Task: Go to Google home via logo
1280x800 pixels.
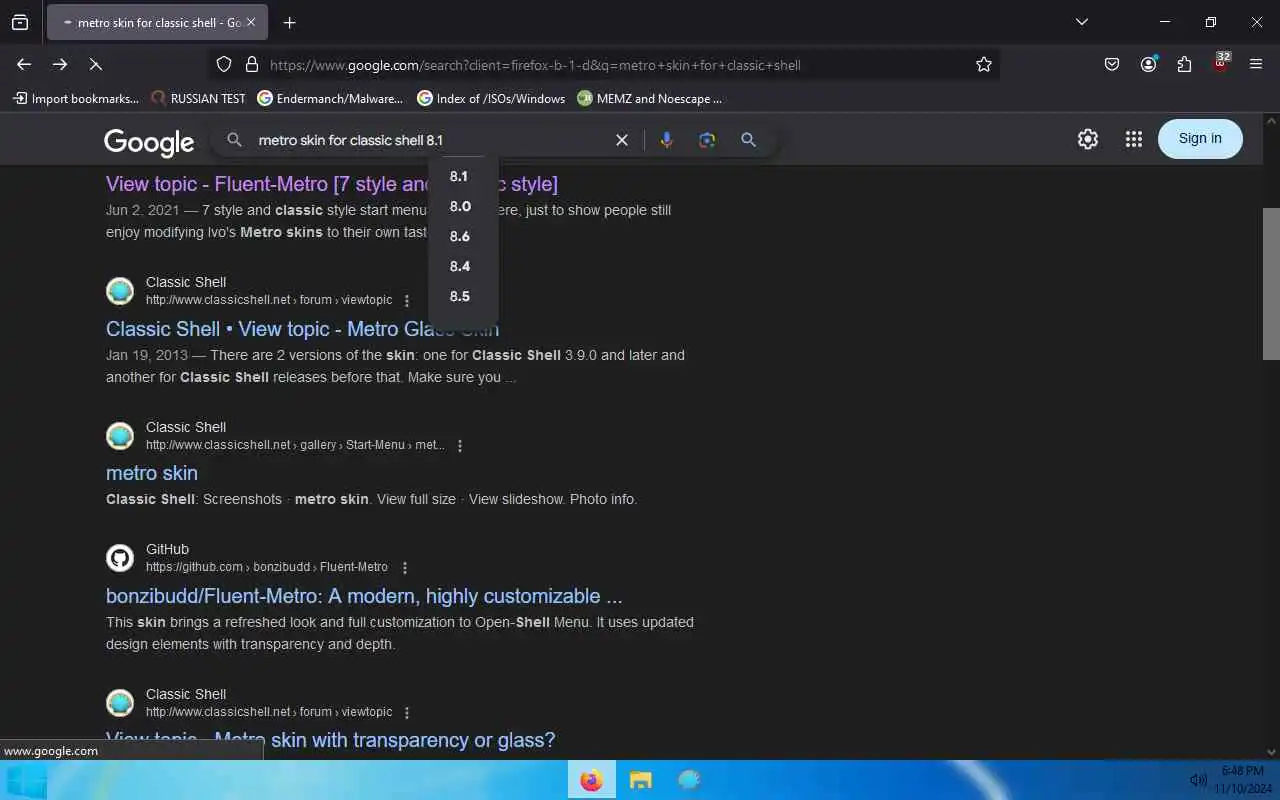Action: [149, 141]
